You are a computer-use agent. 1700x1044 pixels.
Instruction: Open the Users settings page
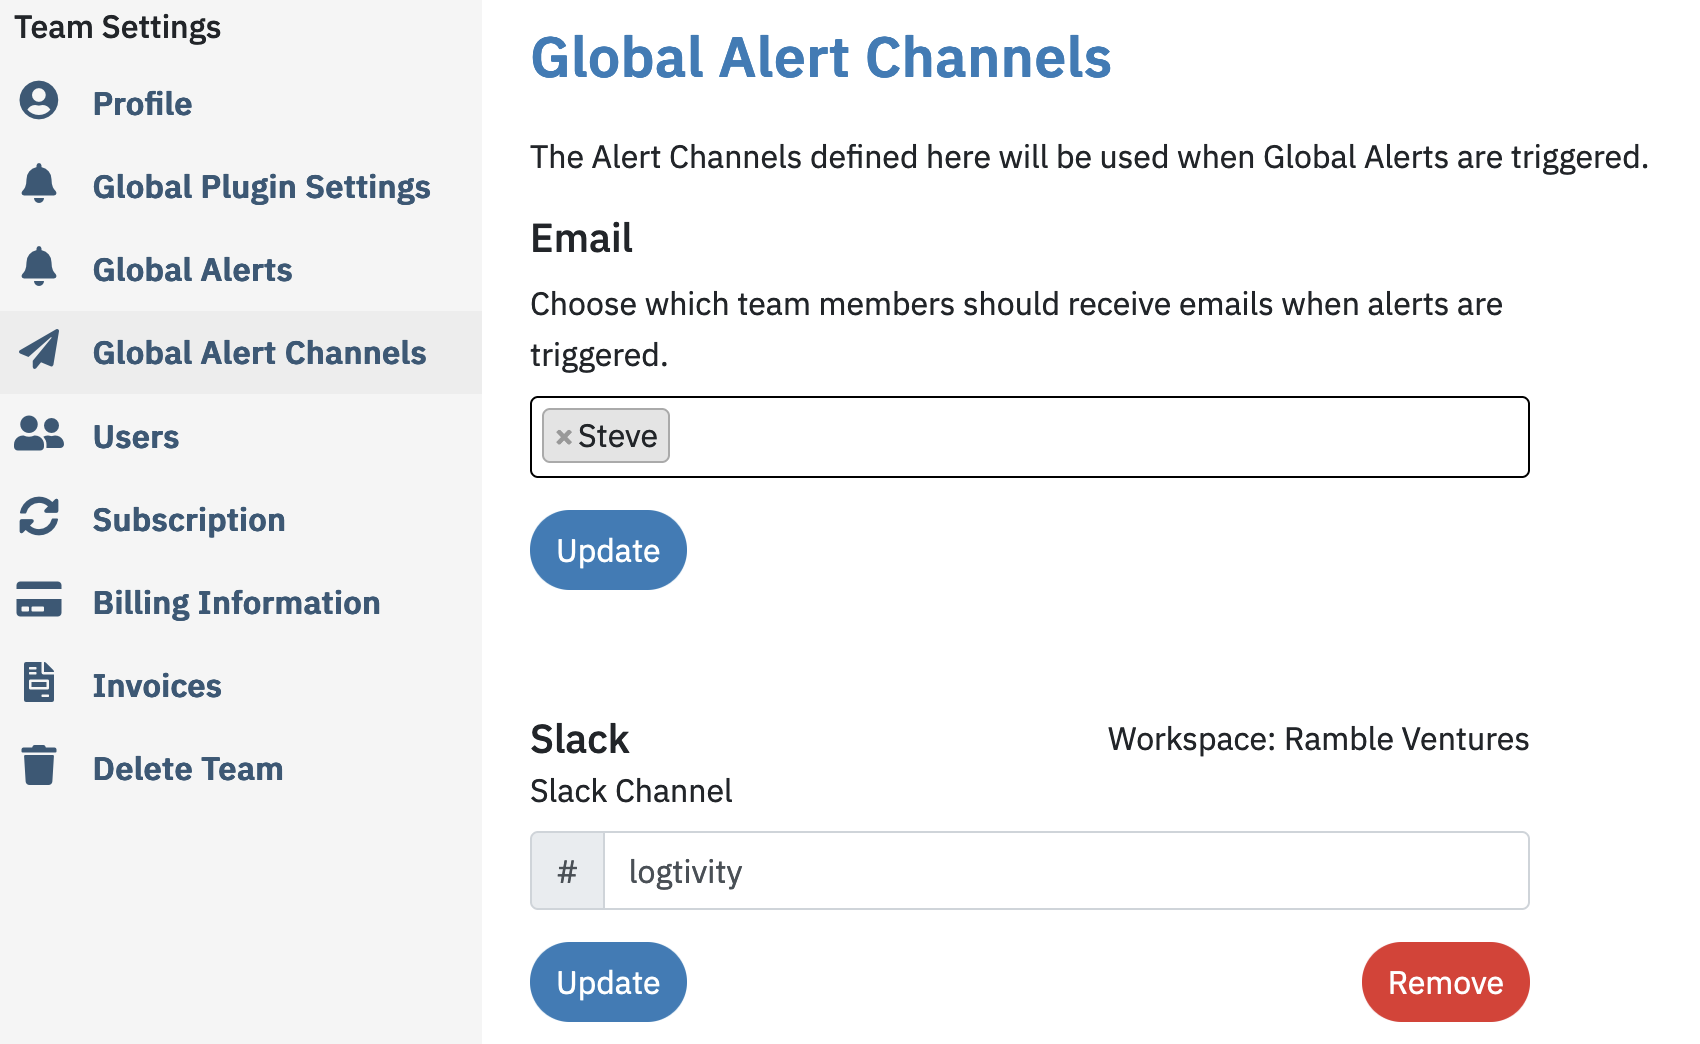pos(135,434)
